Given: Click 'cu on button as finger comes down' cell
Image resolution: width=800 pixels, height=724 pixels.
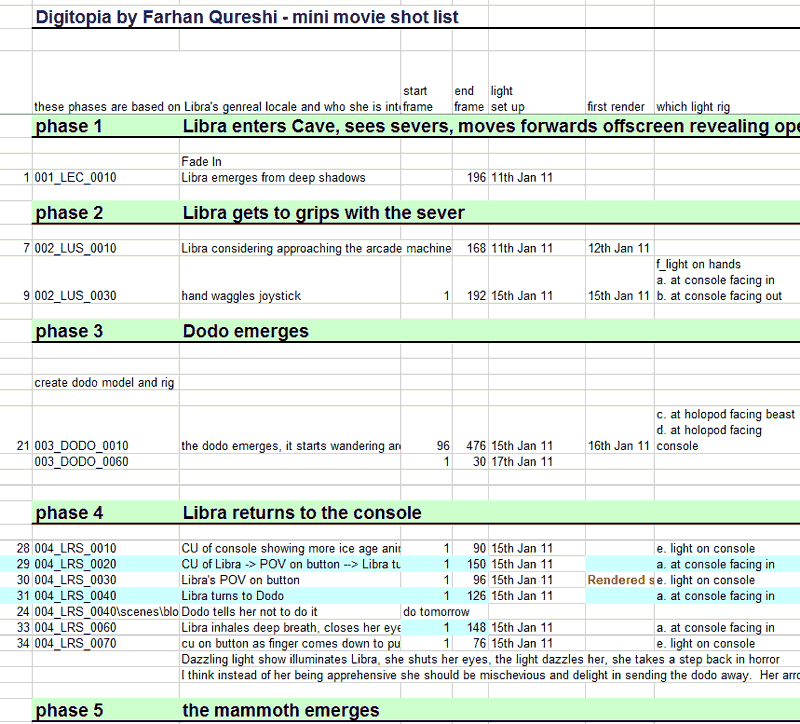Looking at the screenshot, I should point(290,643).
